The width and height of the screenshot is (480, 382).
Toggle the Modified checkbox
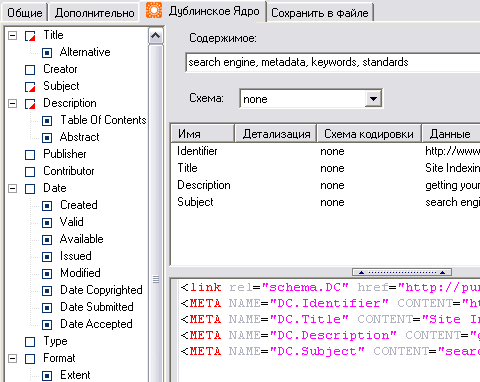47,274
